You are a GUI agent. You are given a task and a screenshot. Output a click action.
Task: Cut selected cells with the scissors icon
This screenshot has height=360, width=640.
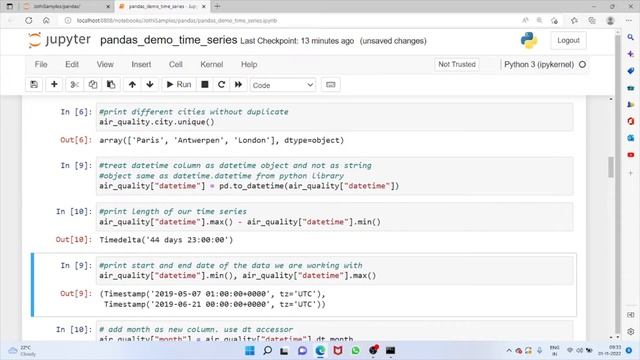tap(75, 84)
